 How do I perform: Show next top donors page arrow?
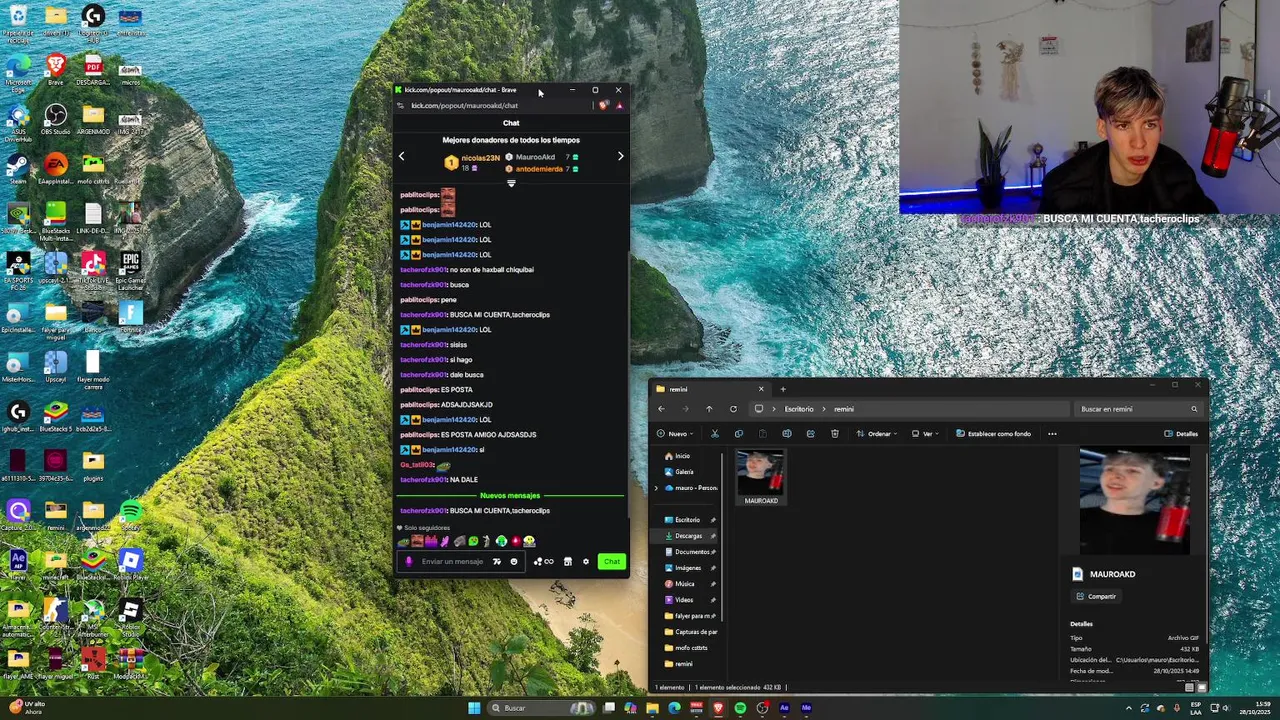[620, 156]
